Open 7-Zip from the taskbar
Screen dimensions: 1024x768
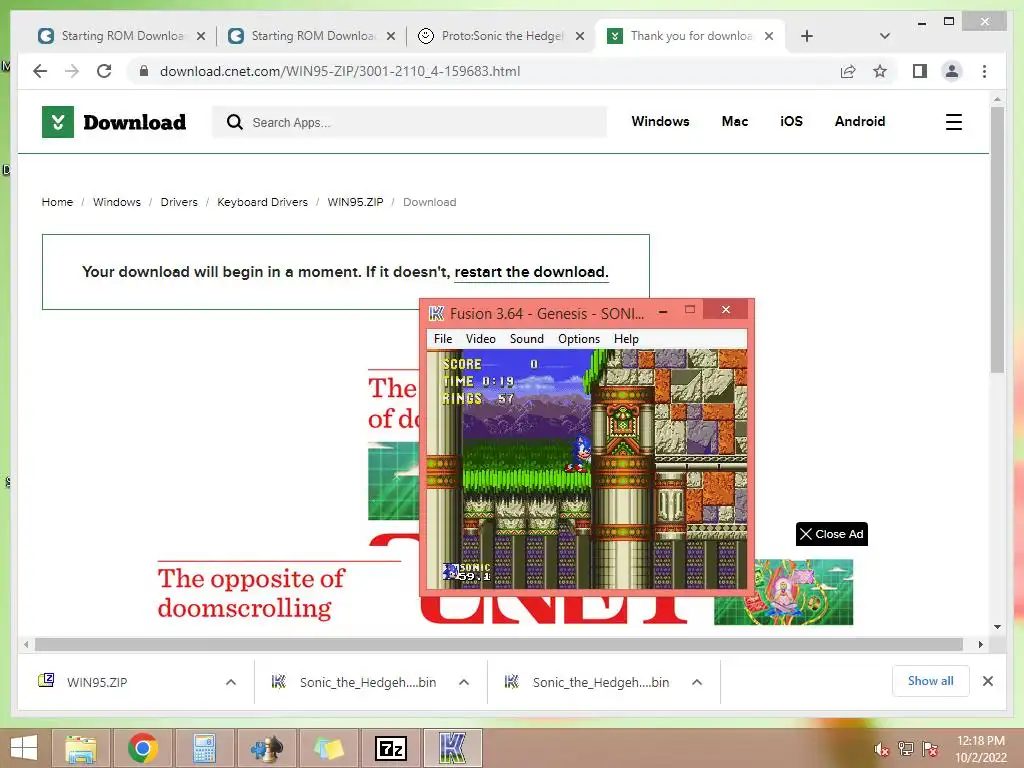pos(391,748)
